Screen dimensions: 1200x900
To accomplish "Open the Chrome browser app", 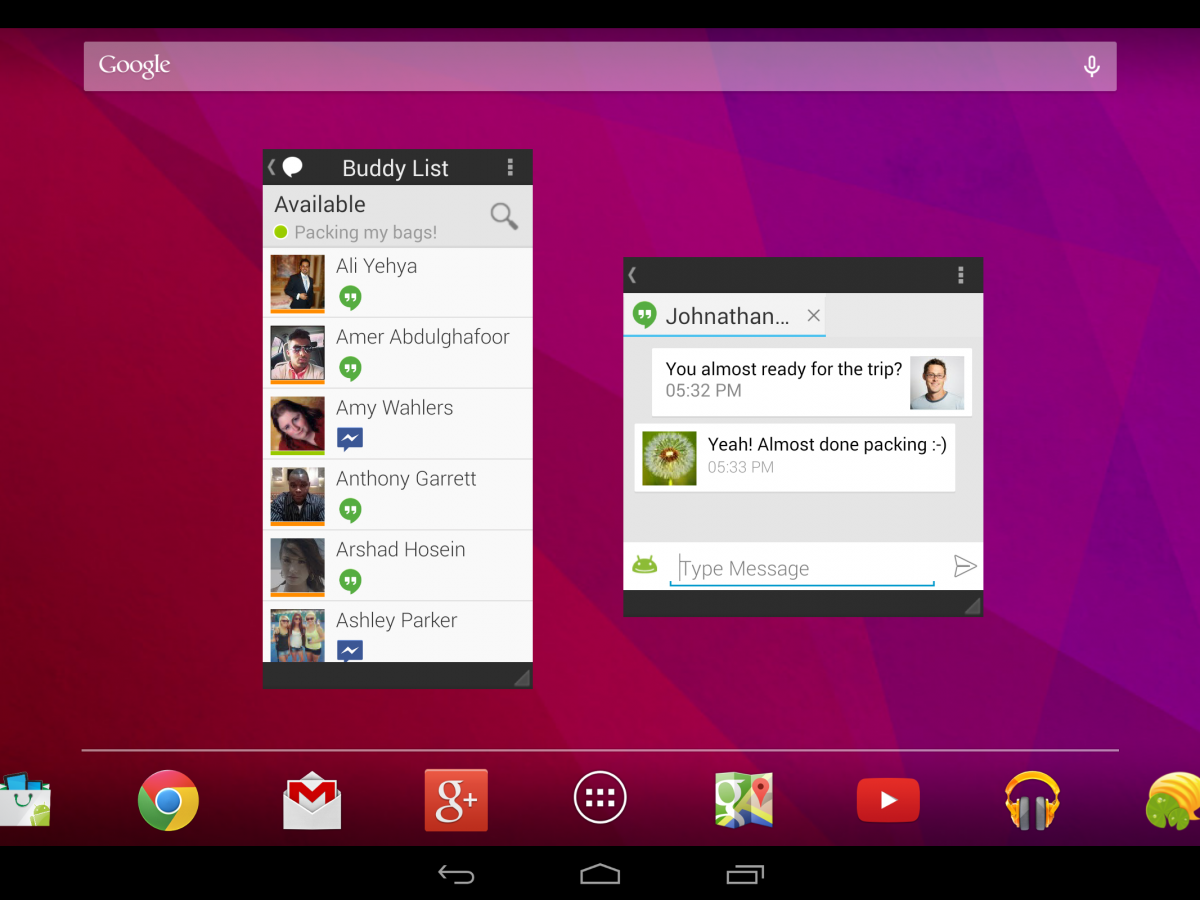I will click(x=168, y=800).
